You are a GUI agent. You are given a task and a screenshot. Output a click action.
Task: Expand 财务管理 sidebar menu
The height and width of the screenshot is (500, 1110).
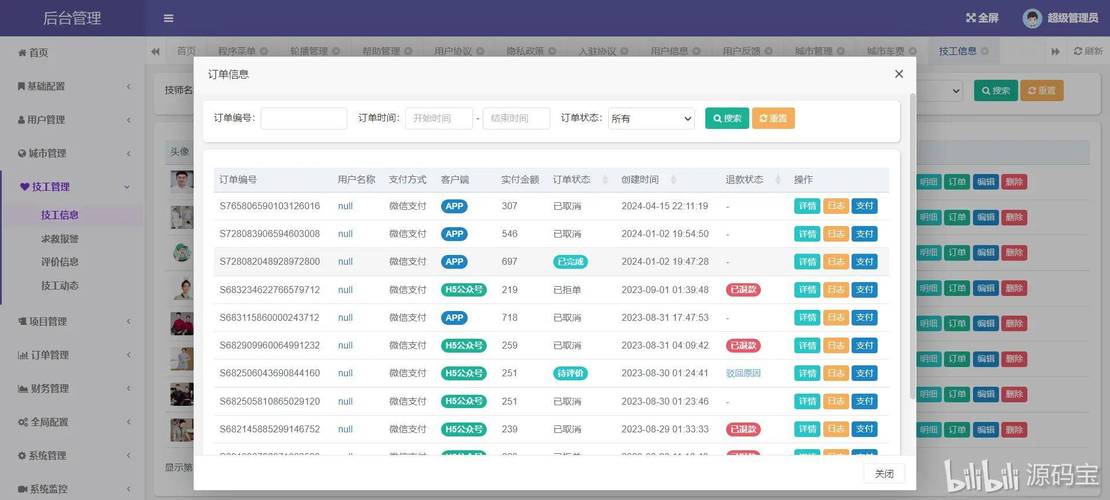[71, 388]
